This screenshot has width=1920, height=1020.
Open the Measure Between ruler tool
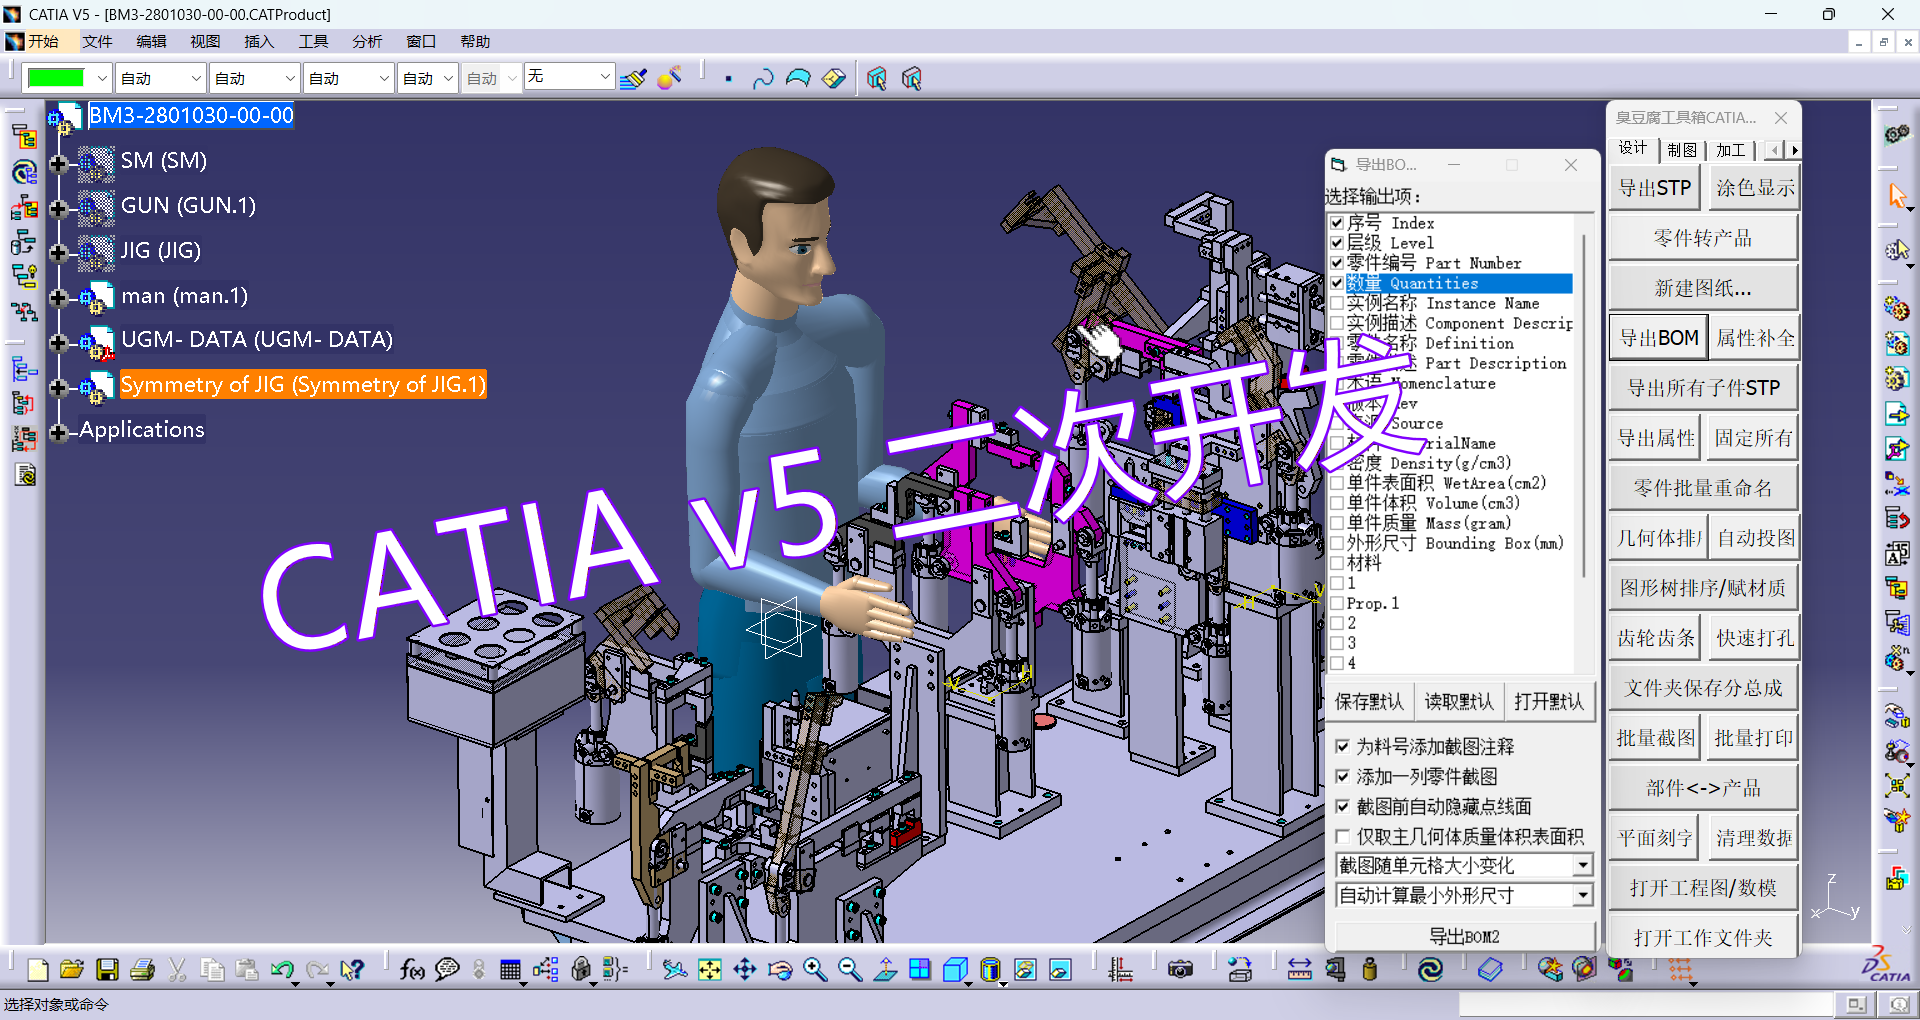[x=1299, y=969]
